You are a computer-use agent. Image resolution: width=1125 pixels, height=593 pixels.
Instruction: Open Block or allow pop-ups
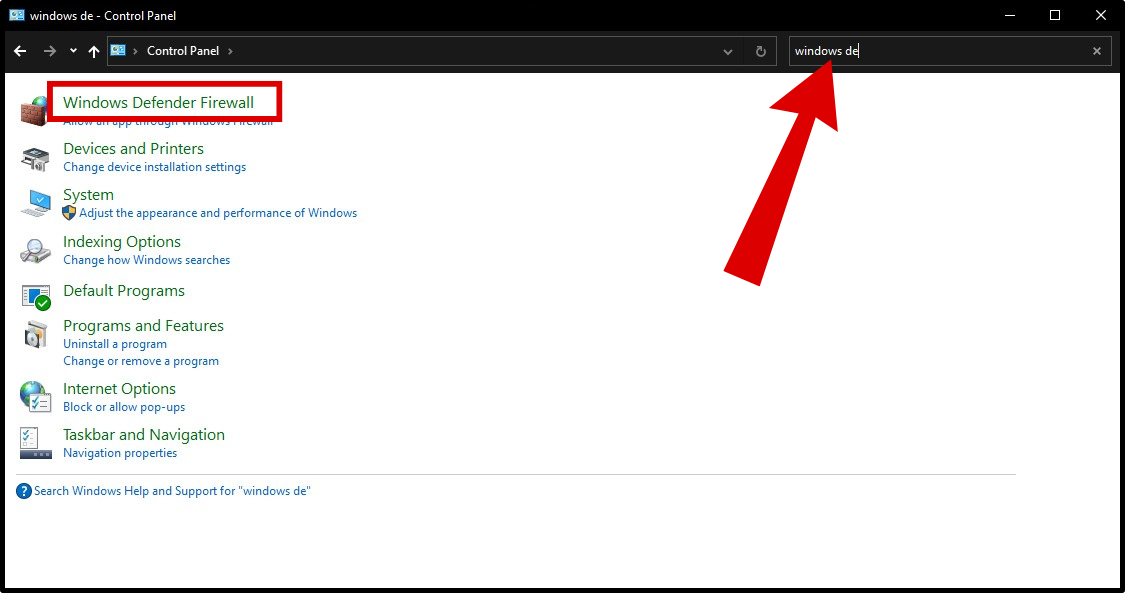(124, 407)
